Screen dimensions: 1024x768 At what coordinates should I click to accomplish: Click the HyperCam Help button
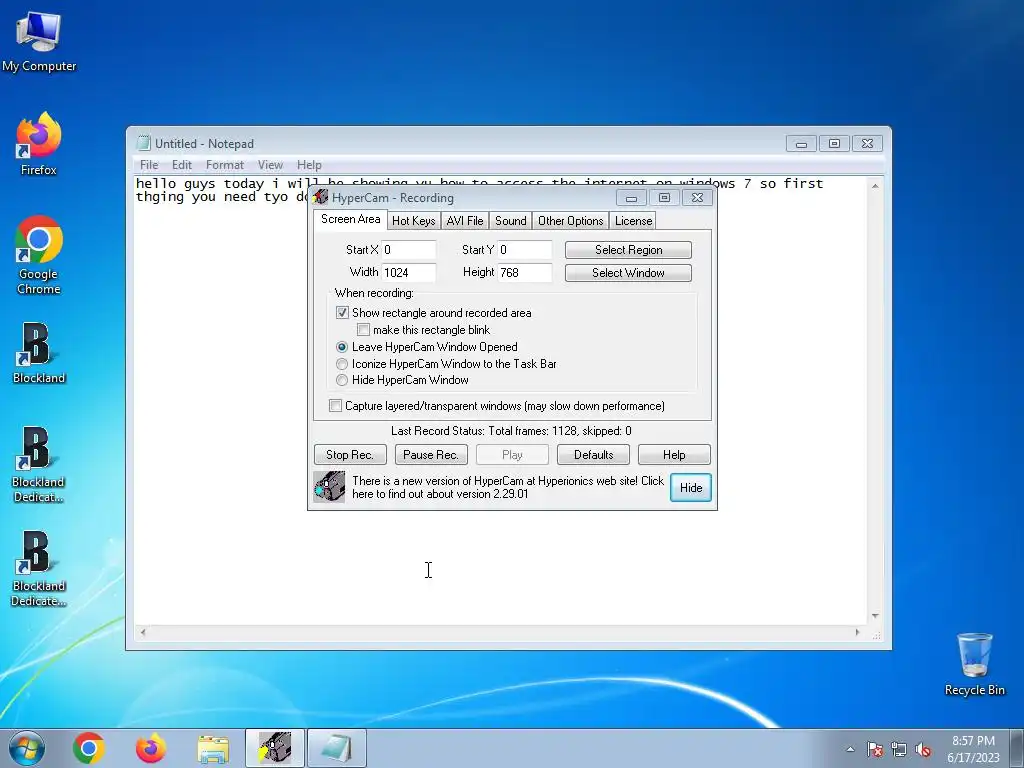coord(674,455)
